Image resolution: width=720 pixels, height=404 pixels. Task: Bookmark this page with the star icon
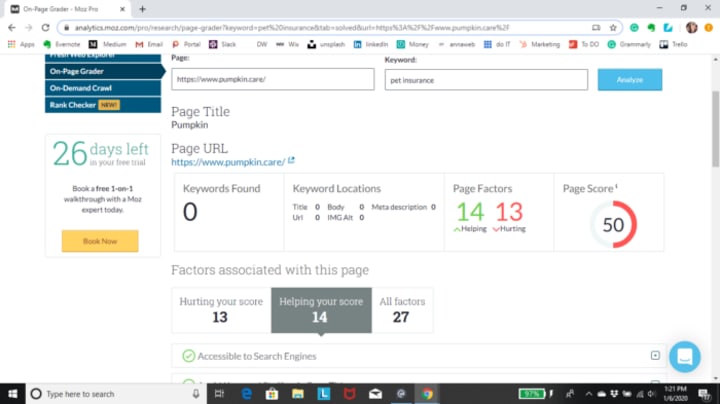click(613, 28)
